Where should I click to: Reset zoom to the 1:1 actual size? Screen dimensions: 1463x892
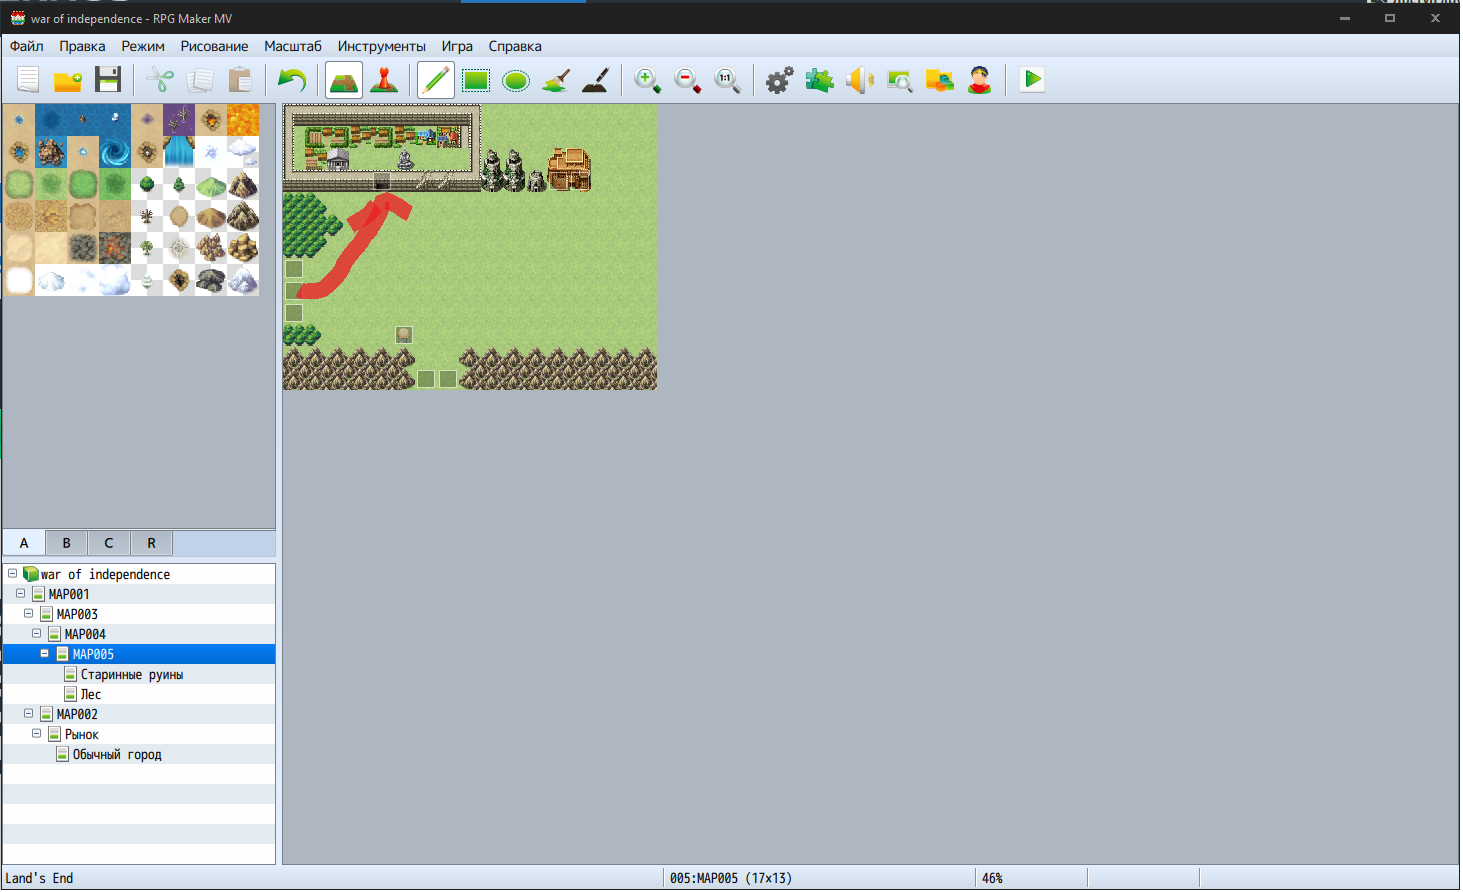tap(728, 80)
